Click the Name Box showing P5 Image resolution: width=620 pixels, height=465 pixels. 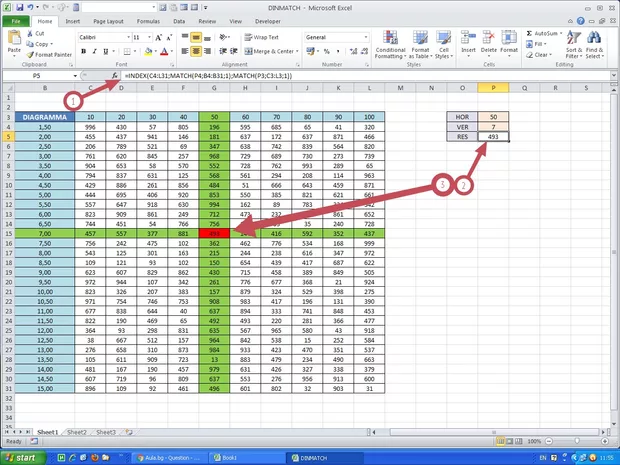coord(37,76)
